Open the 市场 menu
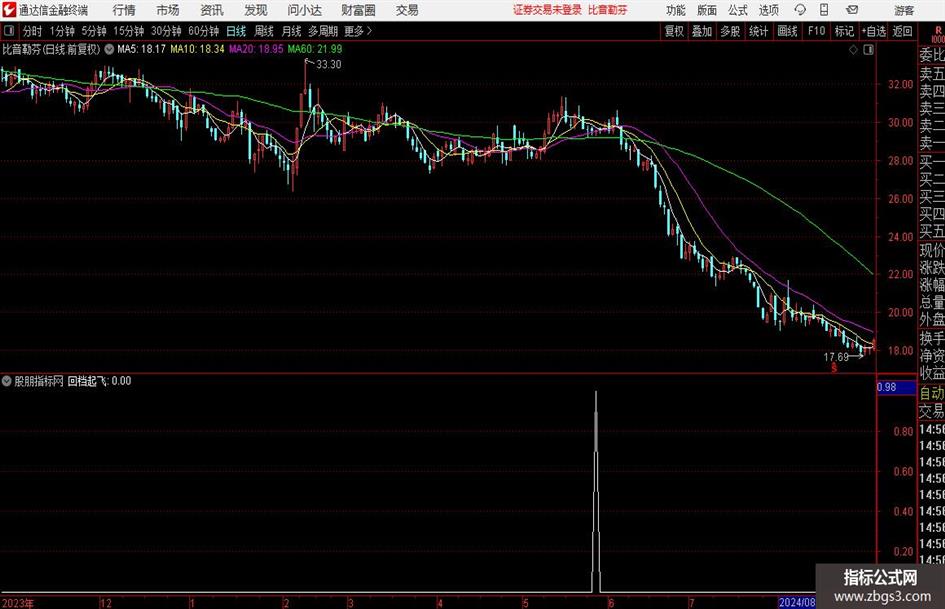 pos(168,10)
